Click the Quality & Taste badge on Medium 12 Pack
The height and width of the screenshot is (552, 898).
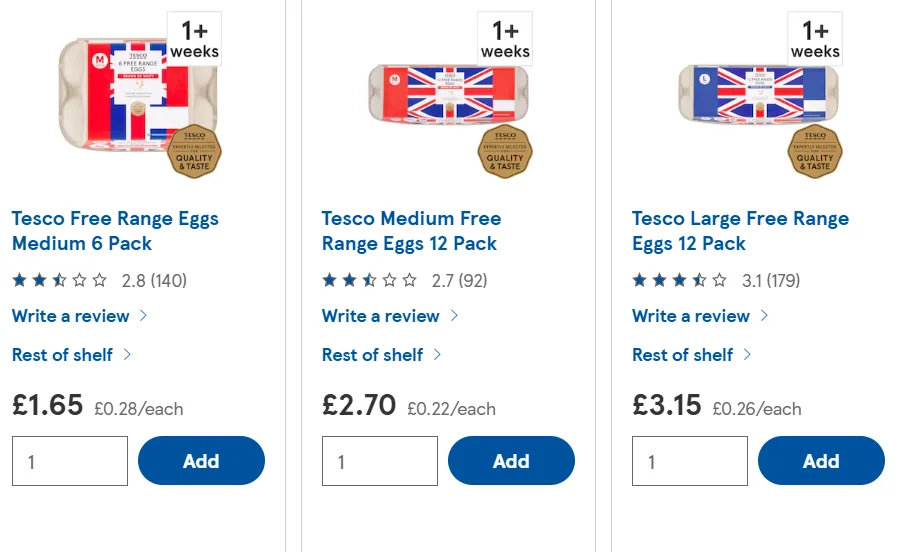(505, 151)
